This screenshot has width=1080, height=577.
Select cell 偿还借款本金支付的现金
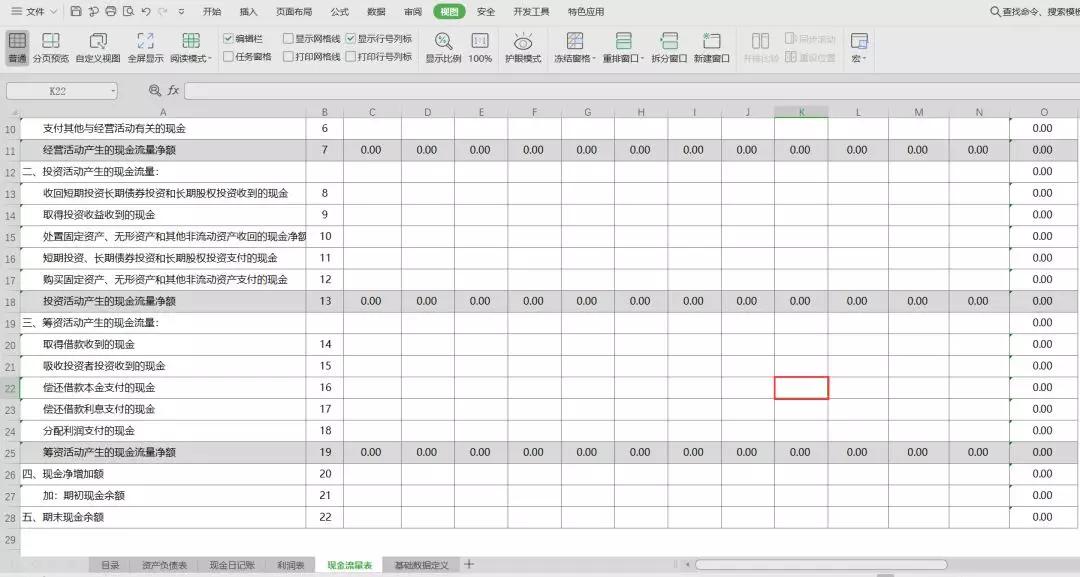[x=163, y=388]
